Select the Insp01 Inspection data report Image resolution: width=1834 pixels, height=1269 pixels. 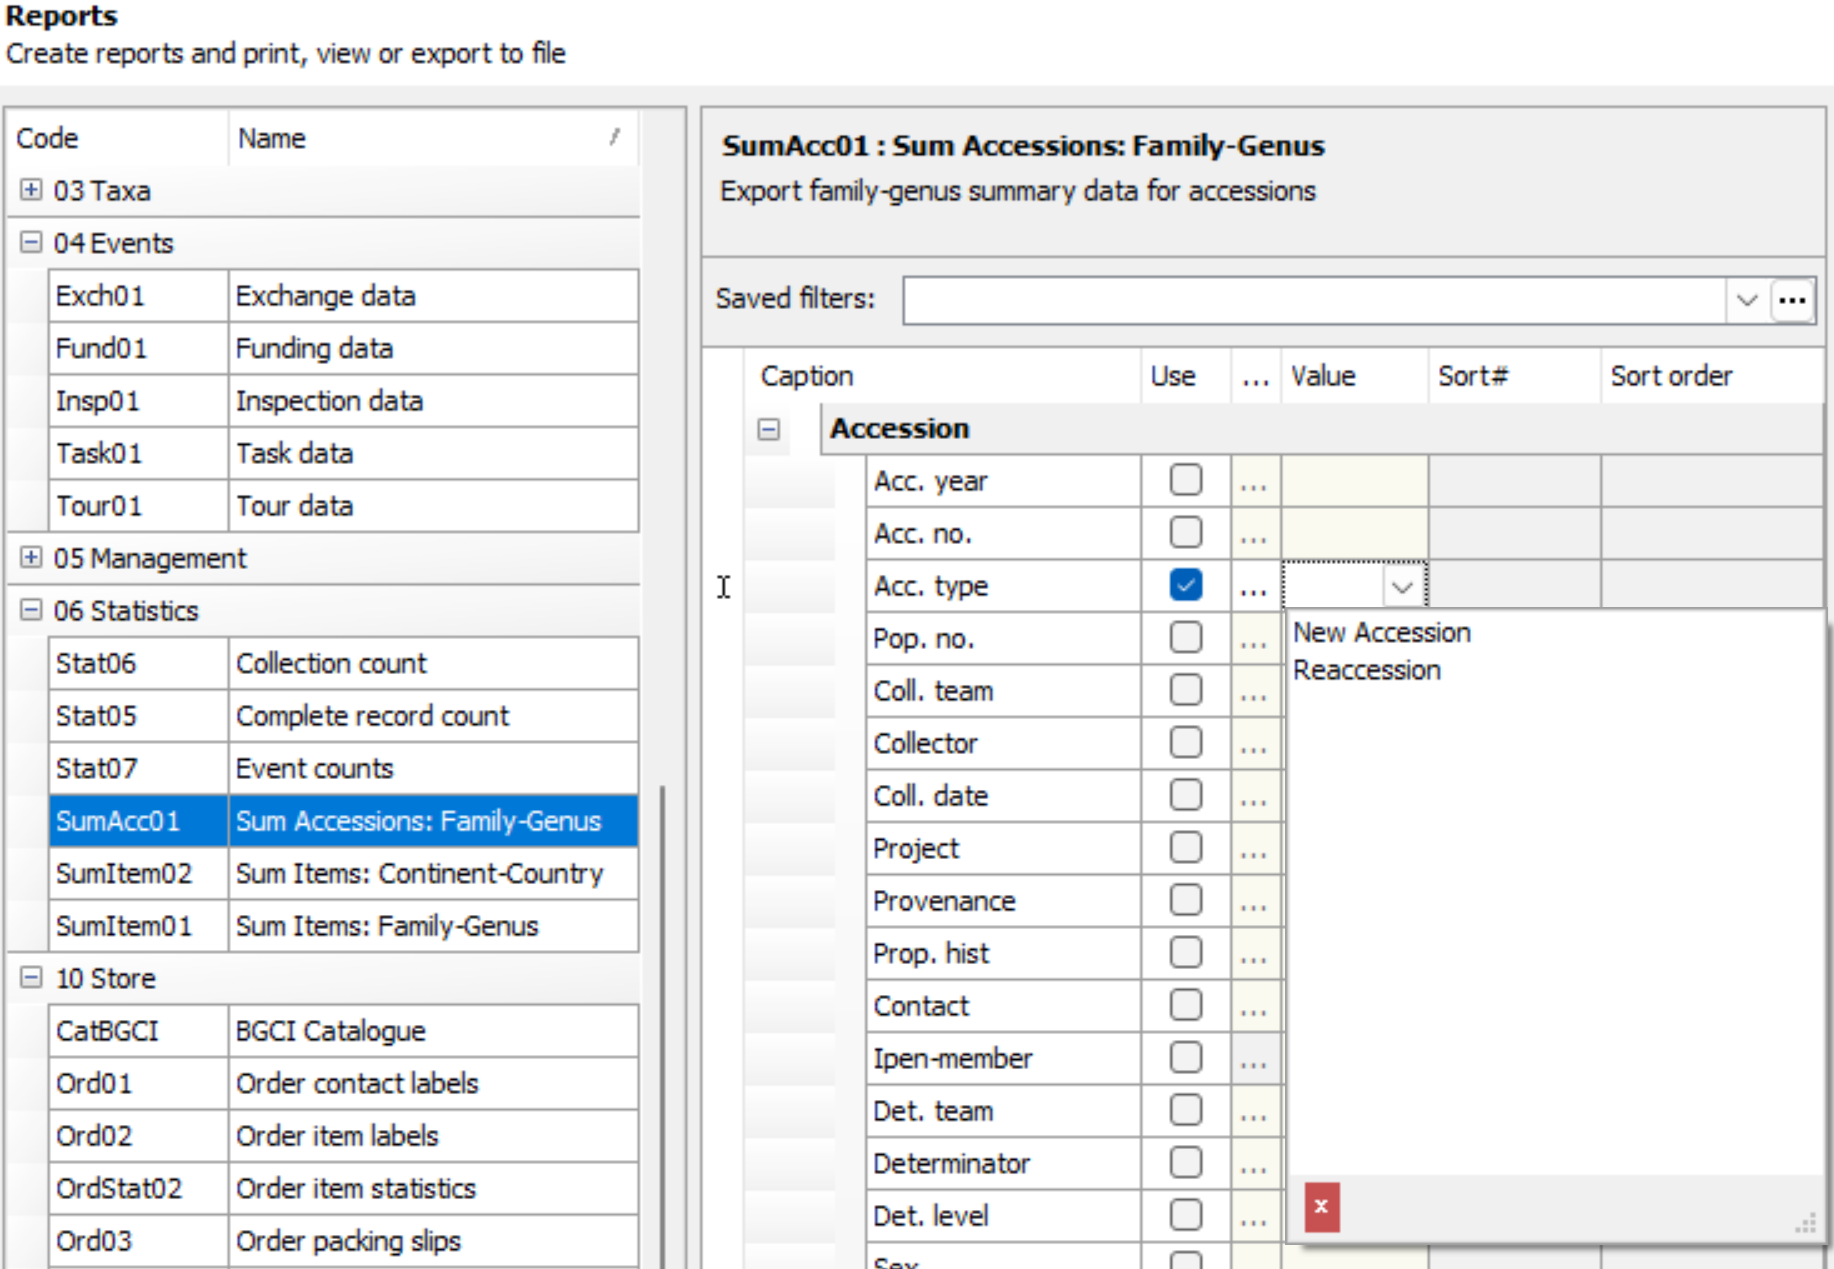pyautogui.click(x=343, y=401)
